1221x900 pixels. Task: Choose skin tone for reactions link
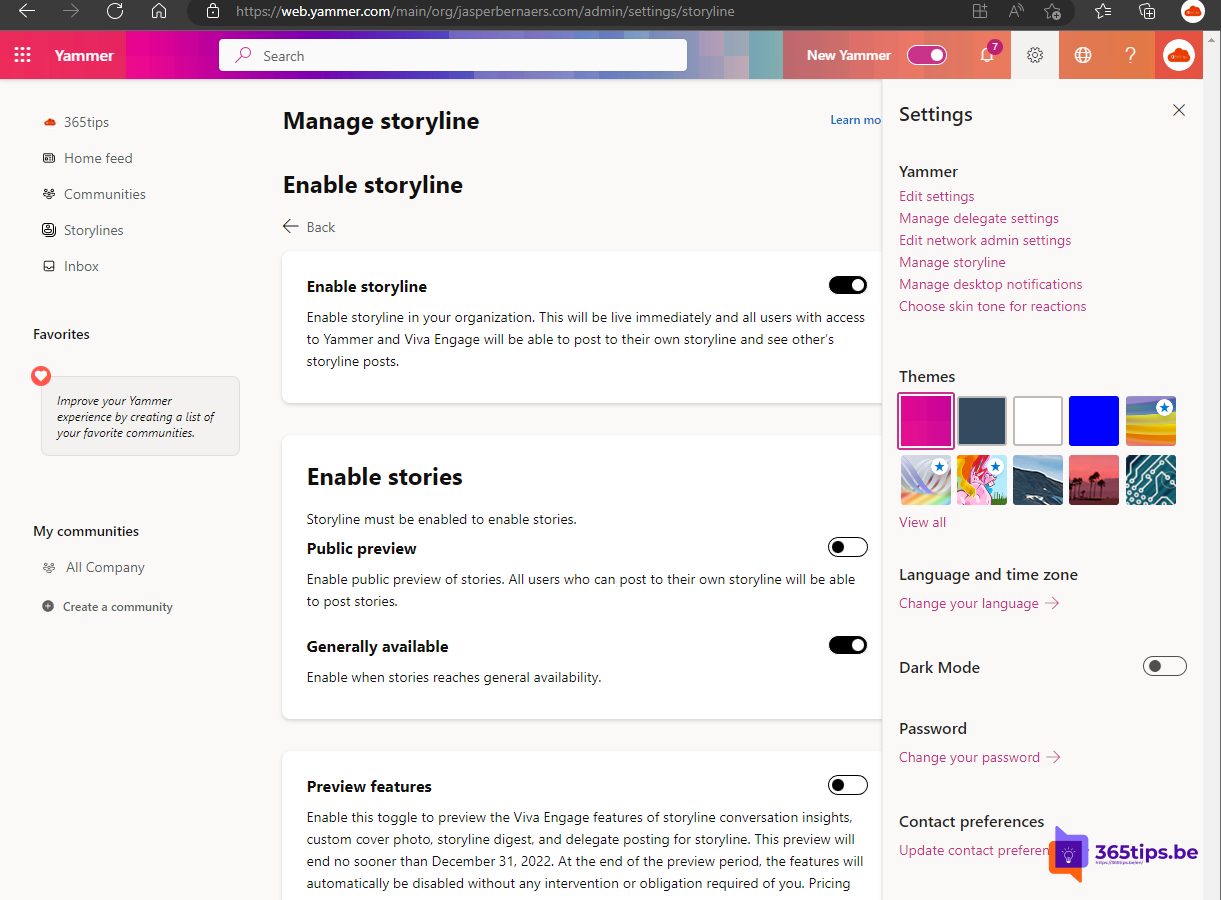(992, 306)
